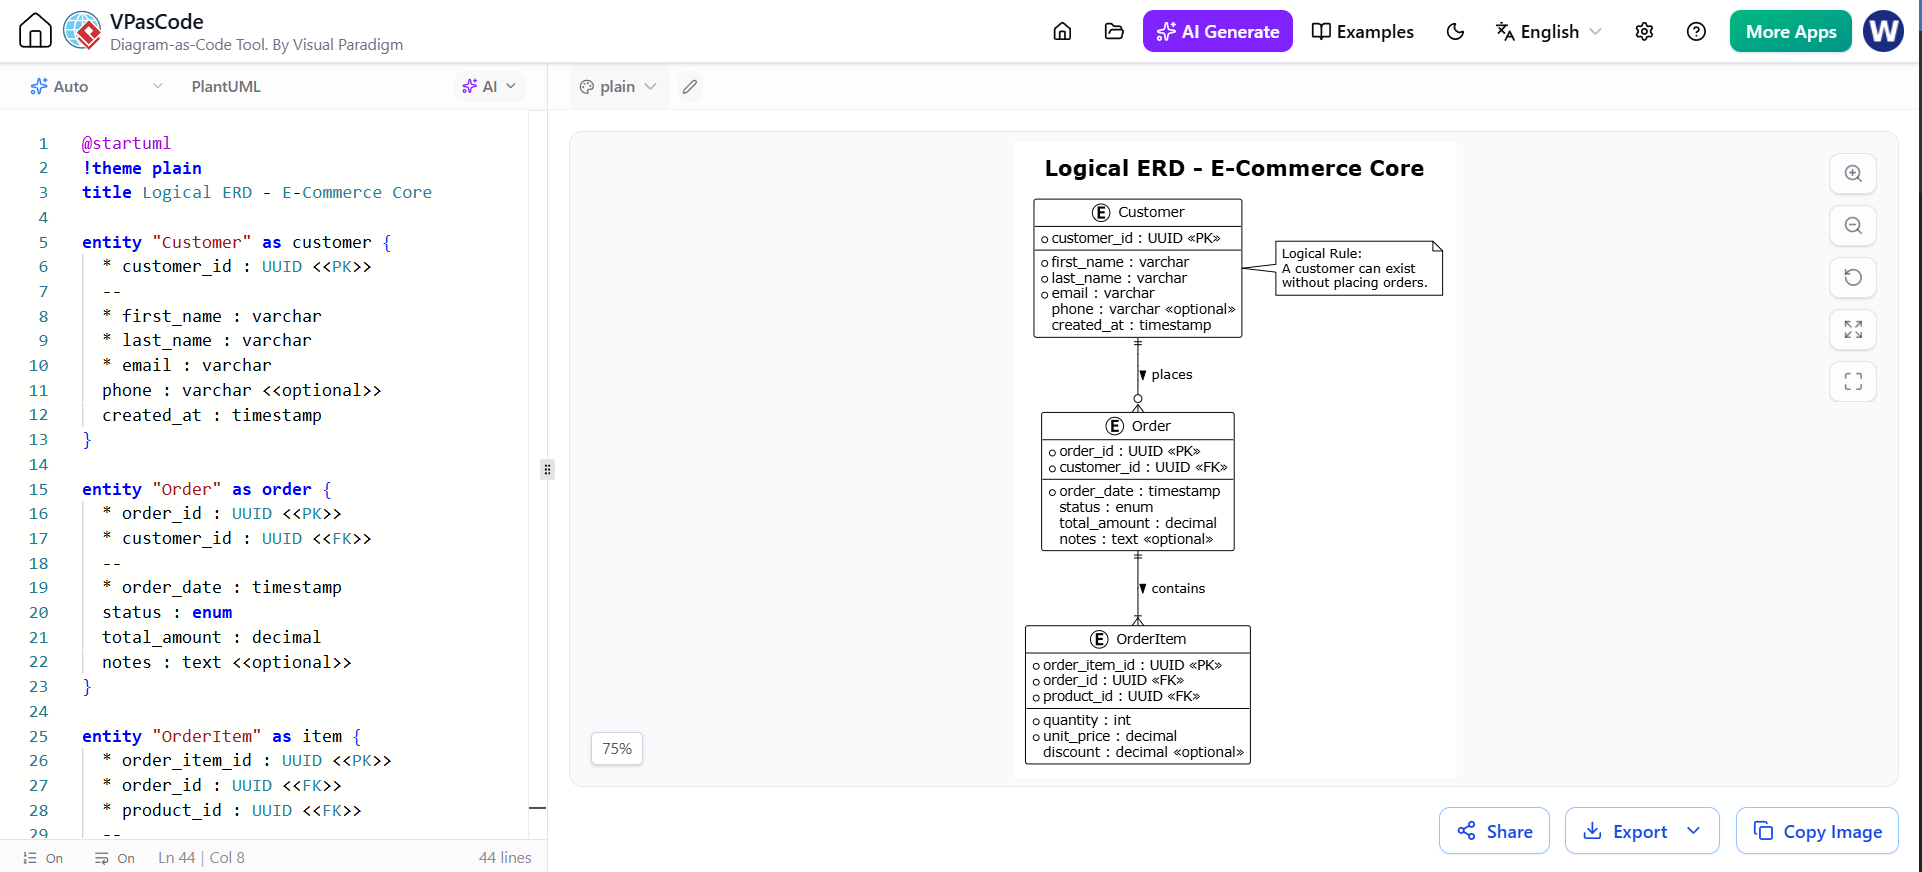Click line number 15 in the gutter
This screenshot has height=872, width=1922.
(x=38, y=489)
